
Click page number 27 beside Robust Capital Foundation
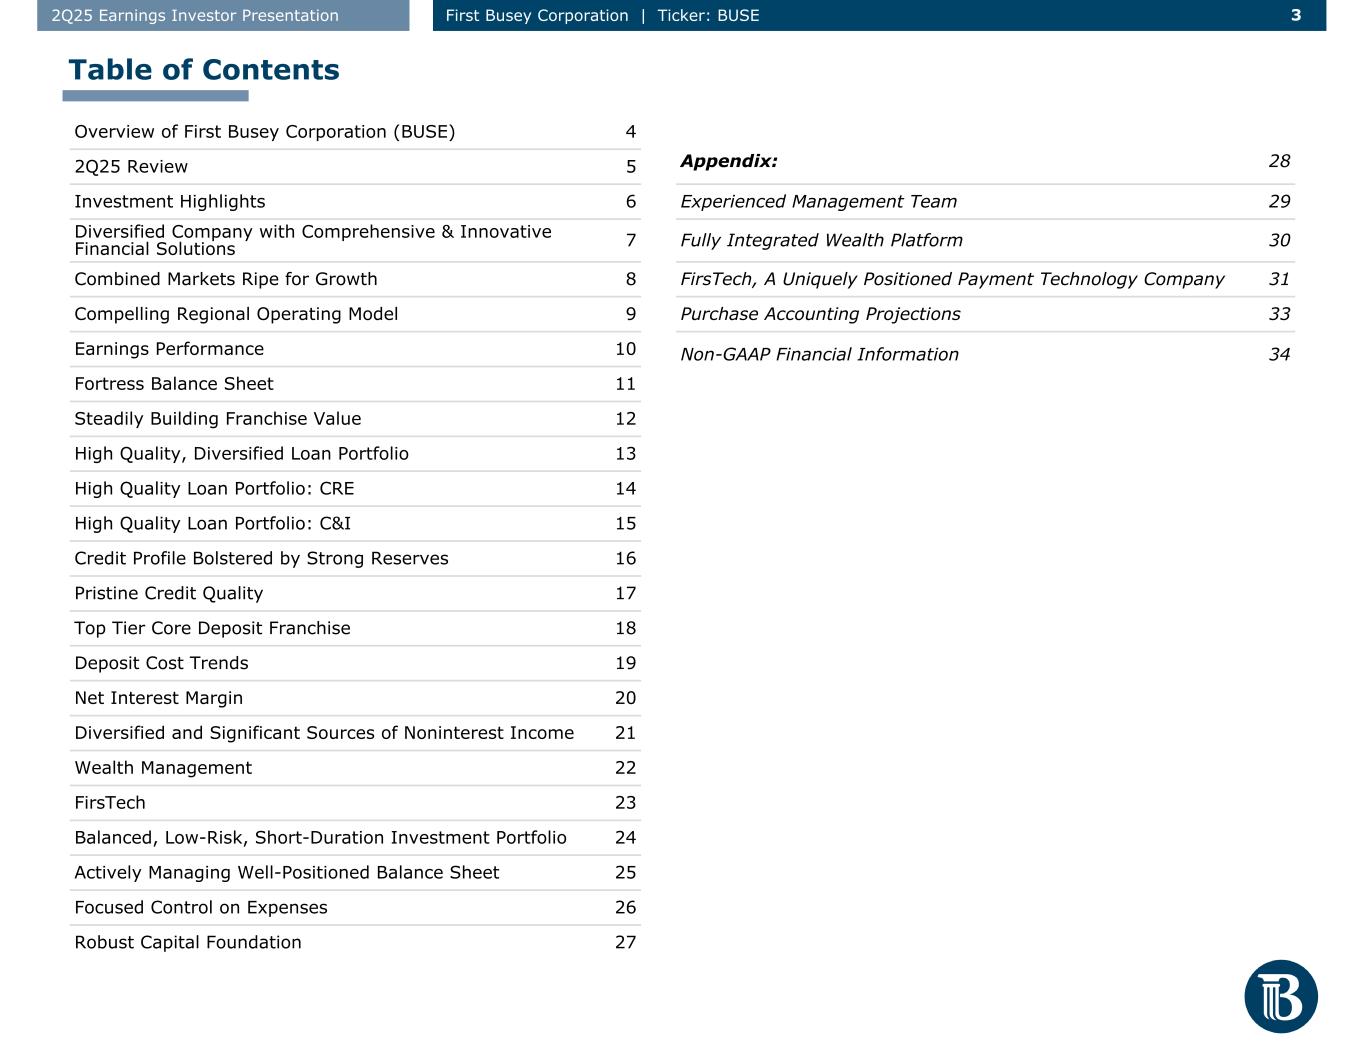[x=626, y=943]
